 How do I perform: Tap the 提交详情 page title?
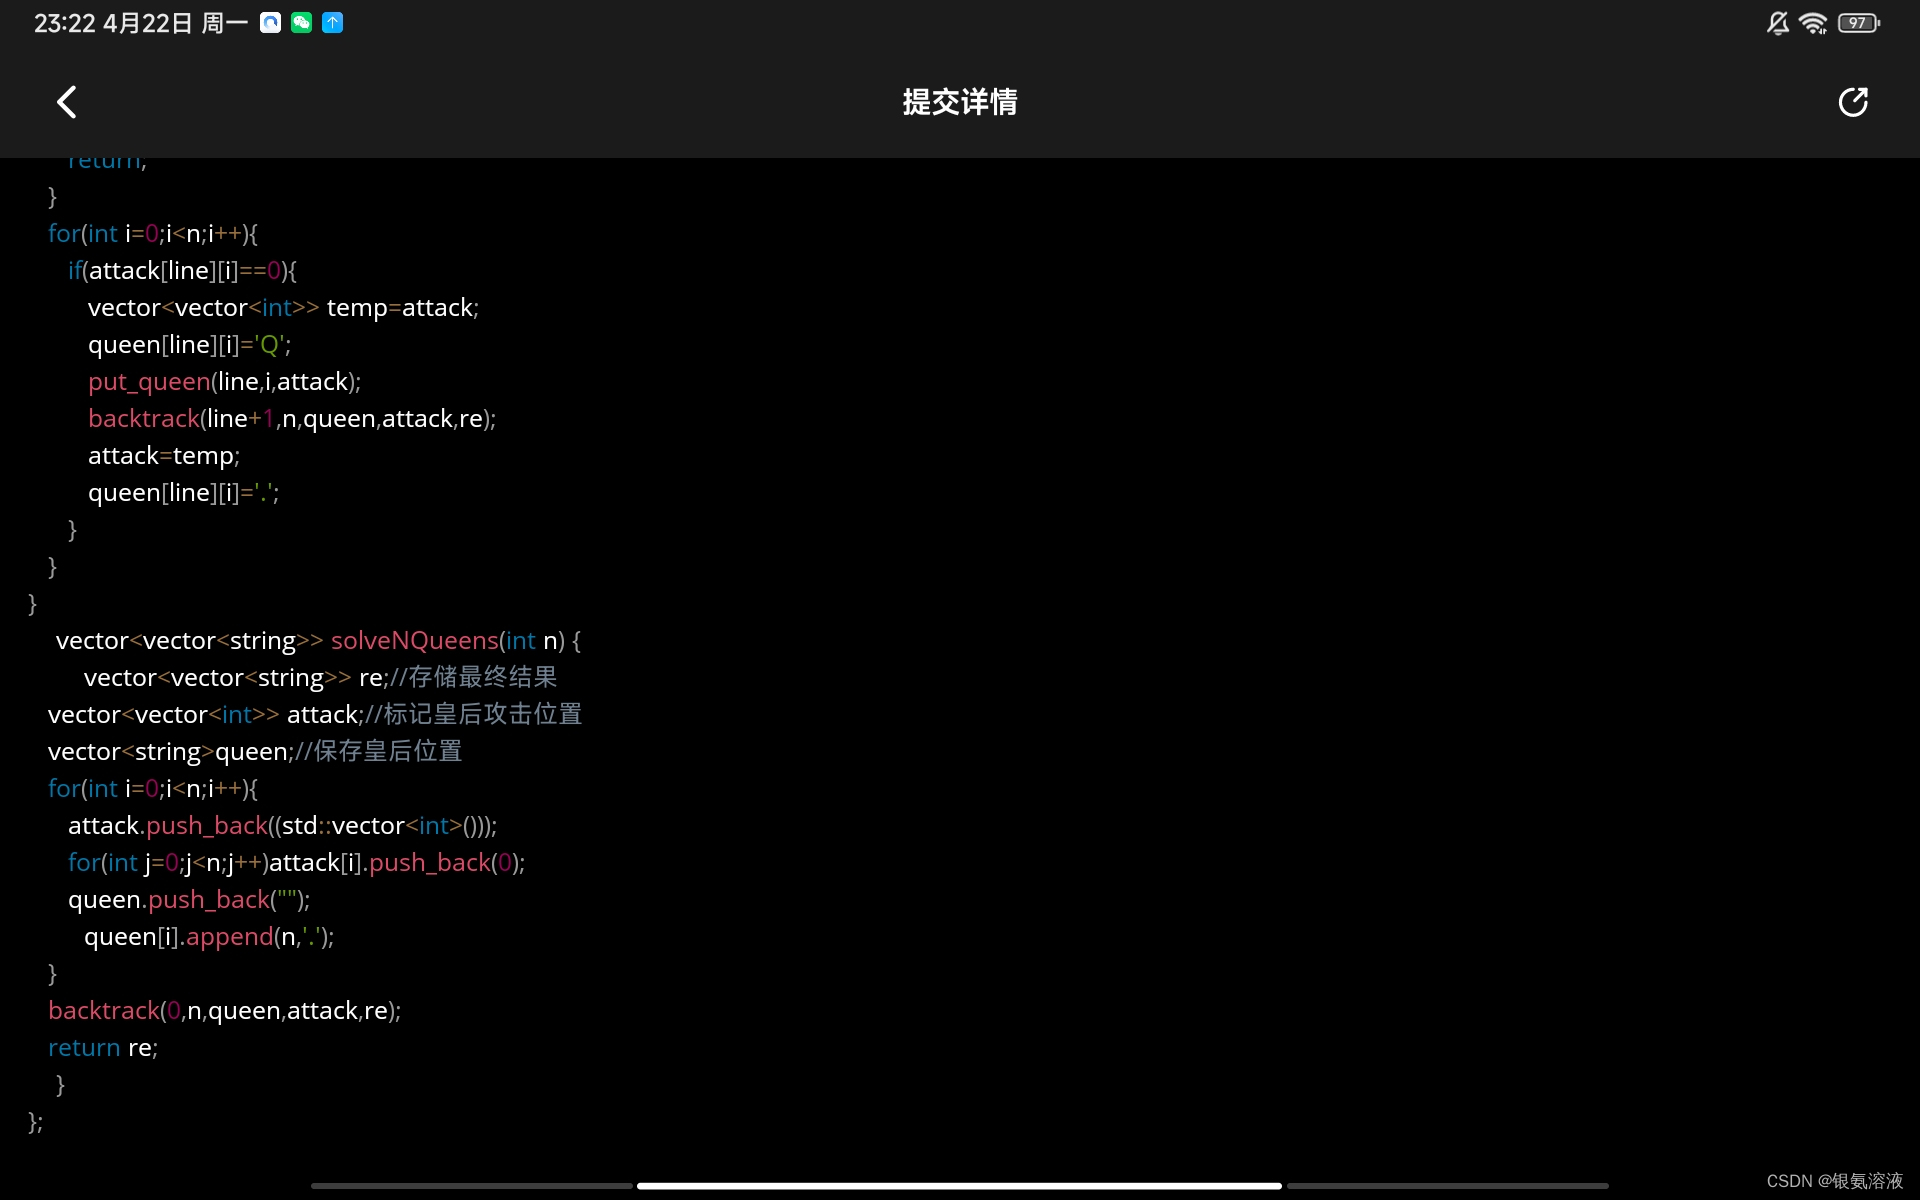pos(960,102)
